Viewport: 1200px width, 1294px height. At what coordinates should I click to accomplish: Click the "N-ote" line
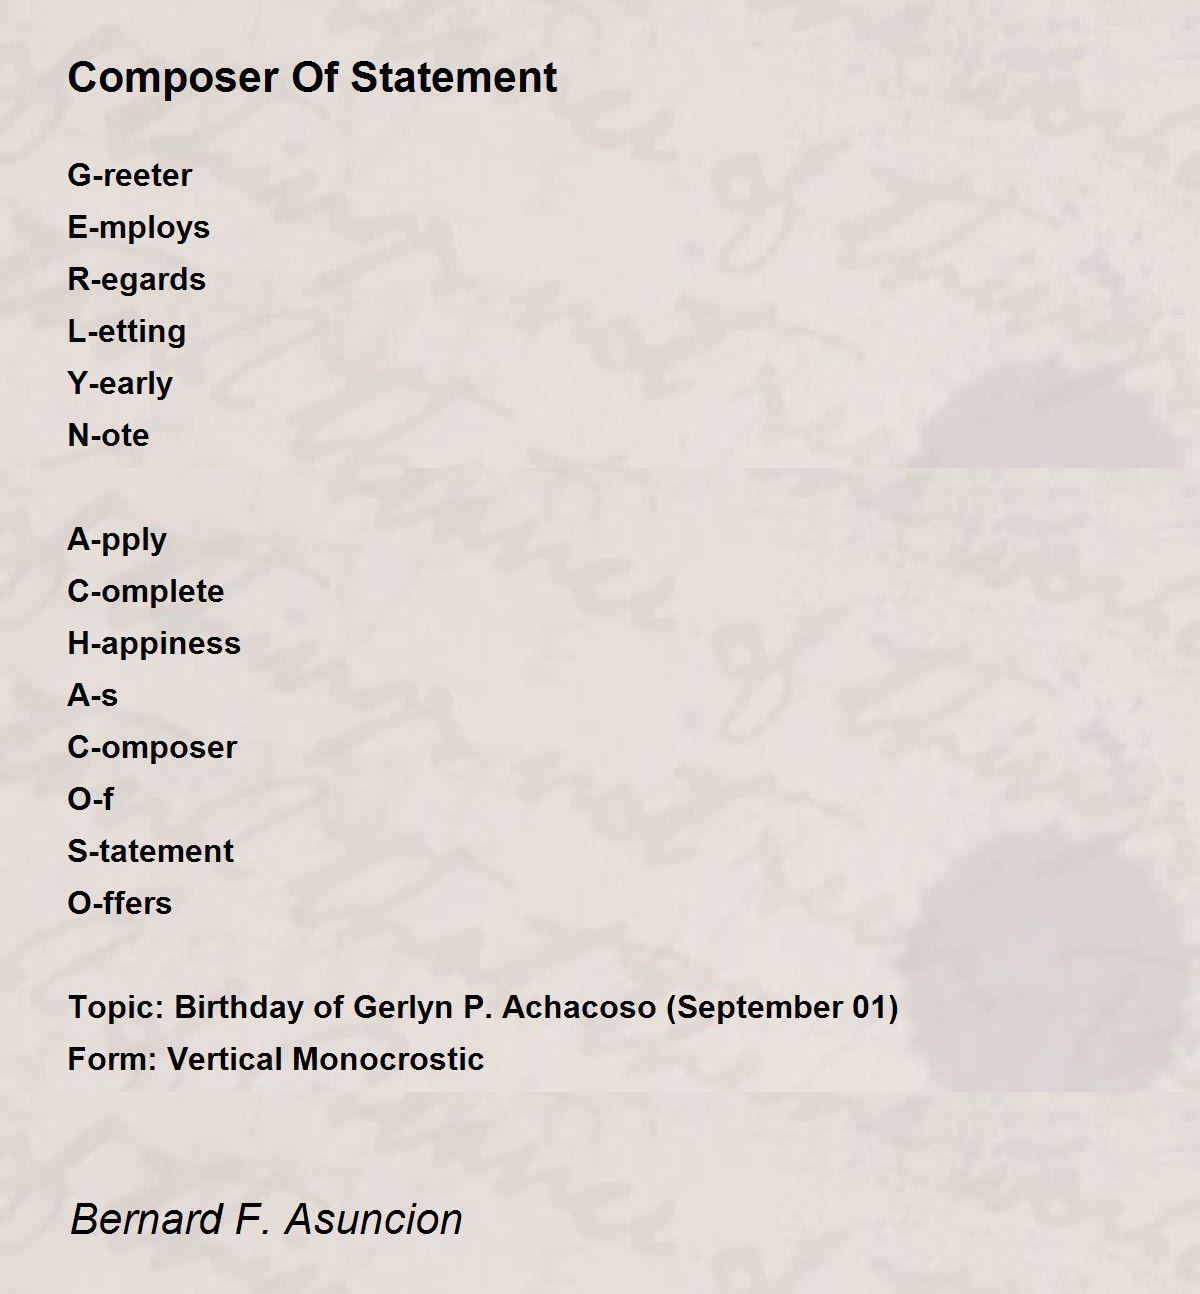[108, 436]
